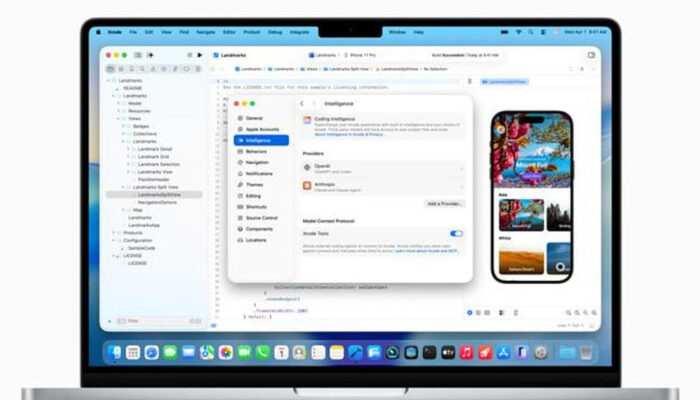700x400 pixels.
Task: Stop the running build in Xcode toolbar
Action: click(190, 55)
